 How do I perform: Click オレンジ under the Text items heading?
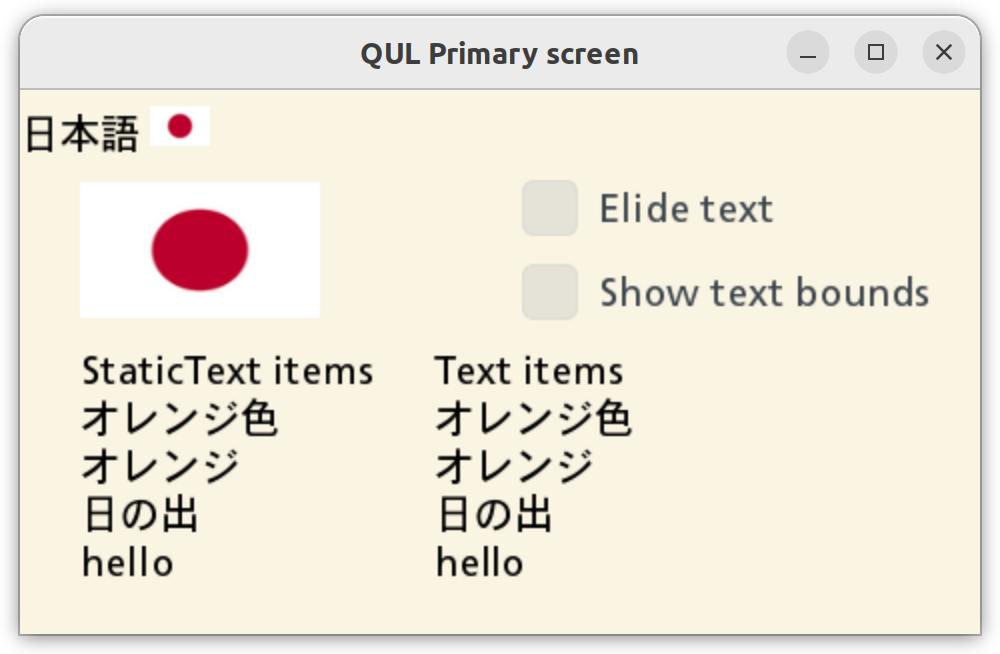pyautogui.click(x=514, y=467)
